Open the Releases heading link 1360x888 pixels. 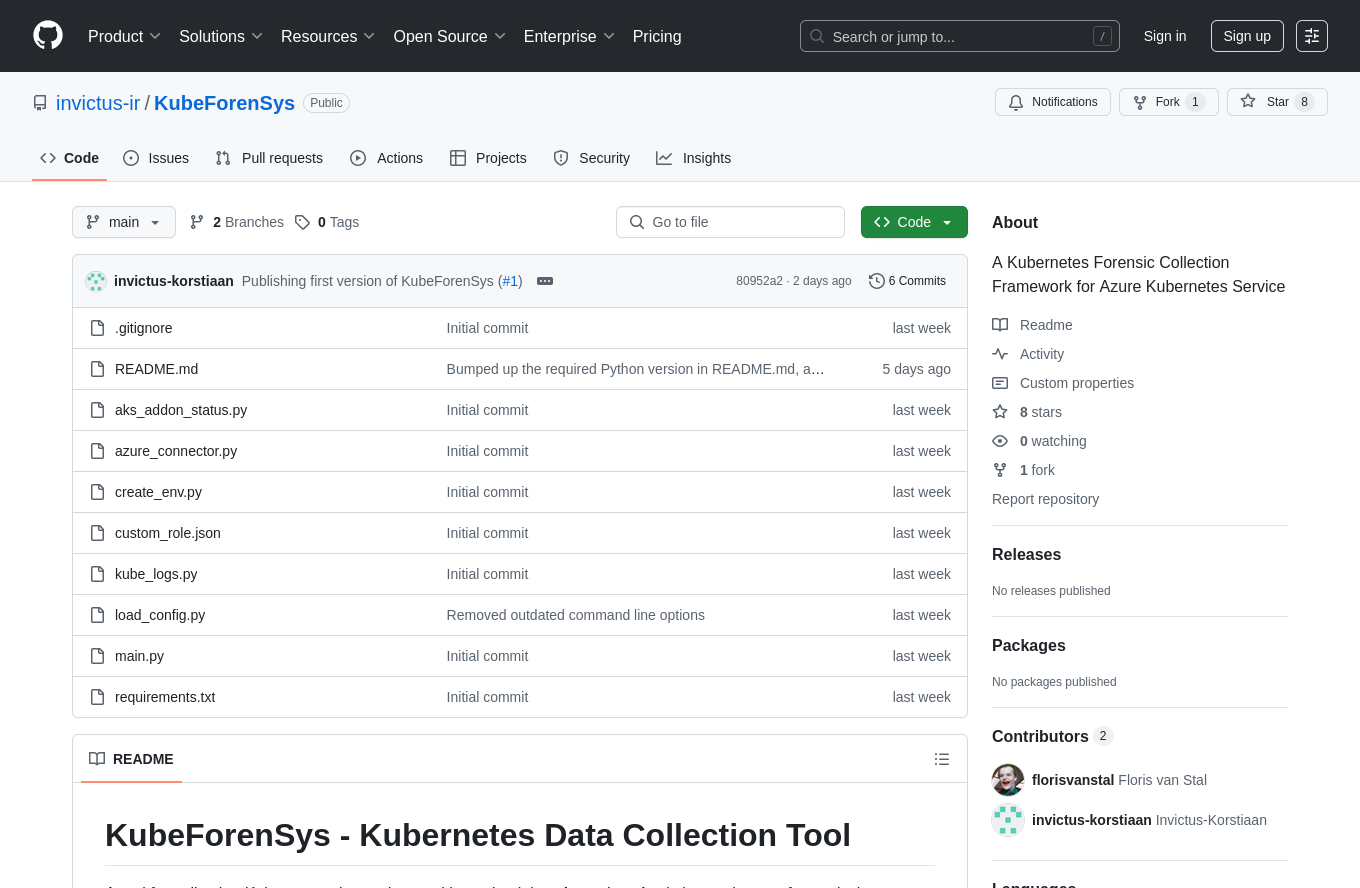tap(1026, 555)
